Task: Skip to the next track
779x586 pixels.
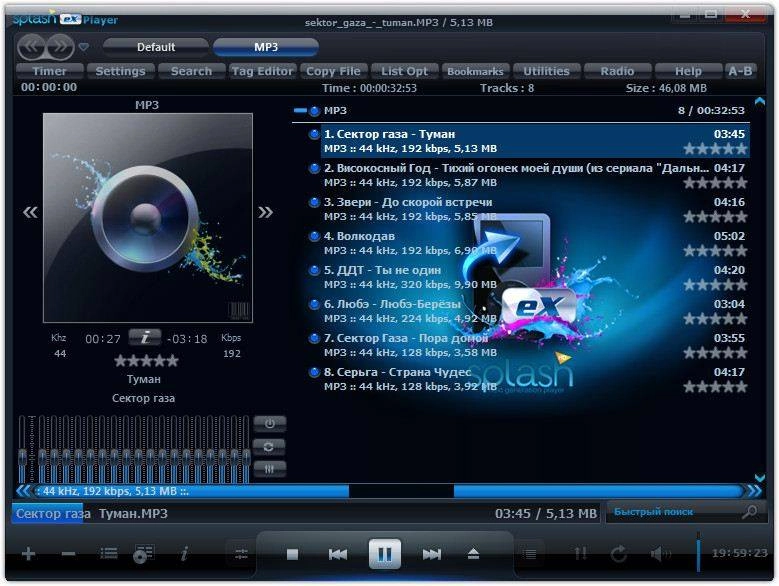Action: [x=431, y=554]
